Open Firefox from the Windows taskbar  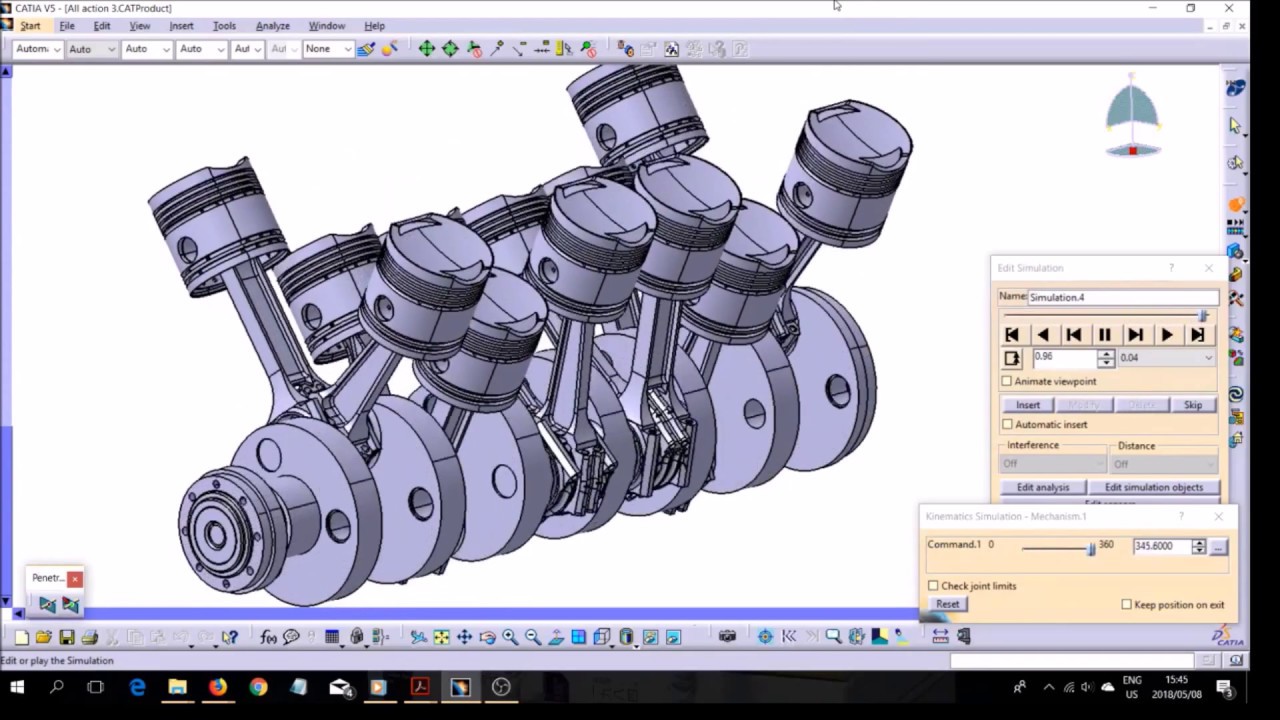tap(217, 687)
